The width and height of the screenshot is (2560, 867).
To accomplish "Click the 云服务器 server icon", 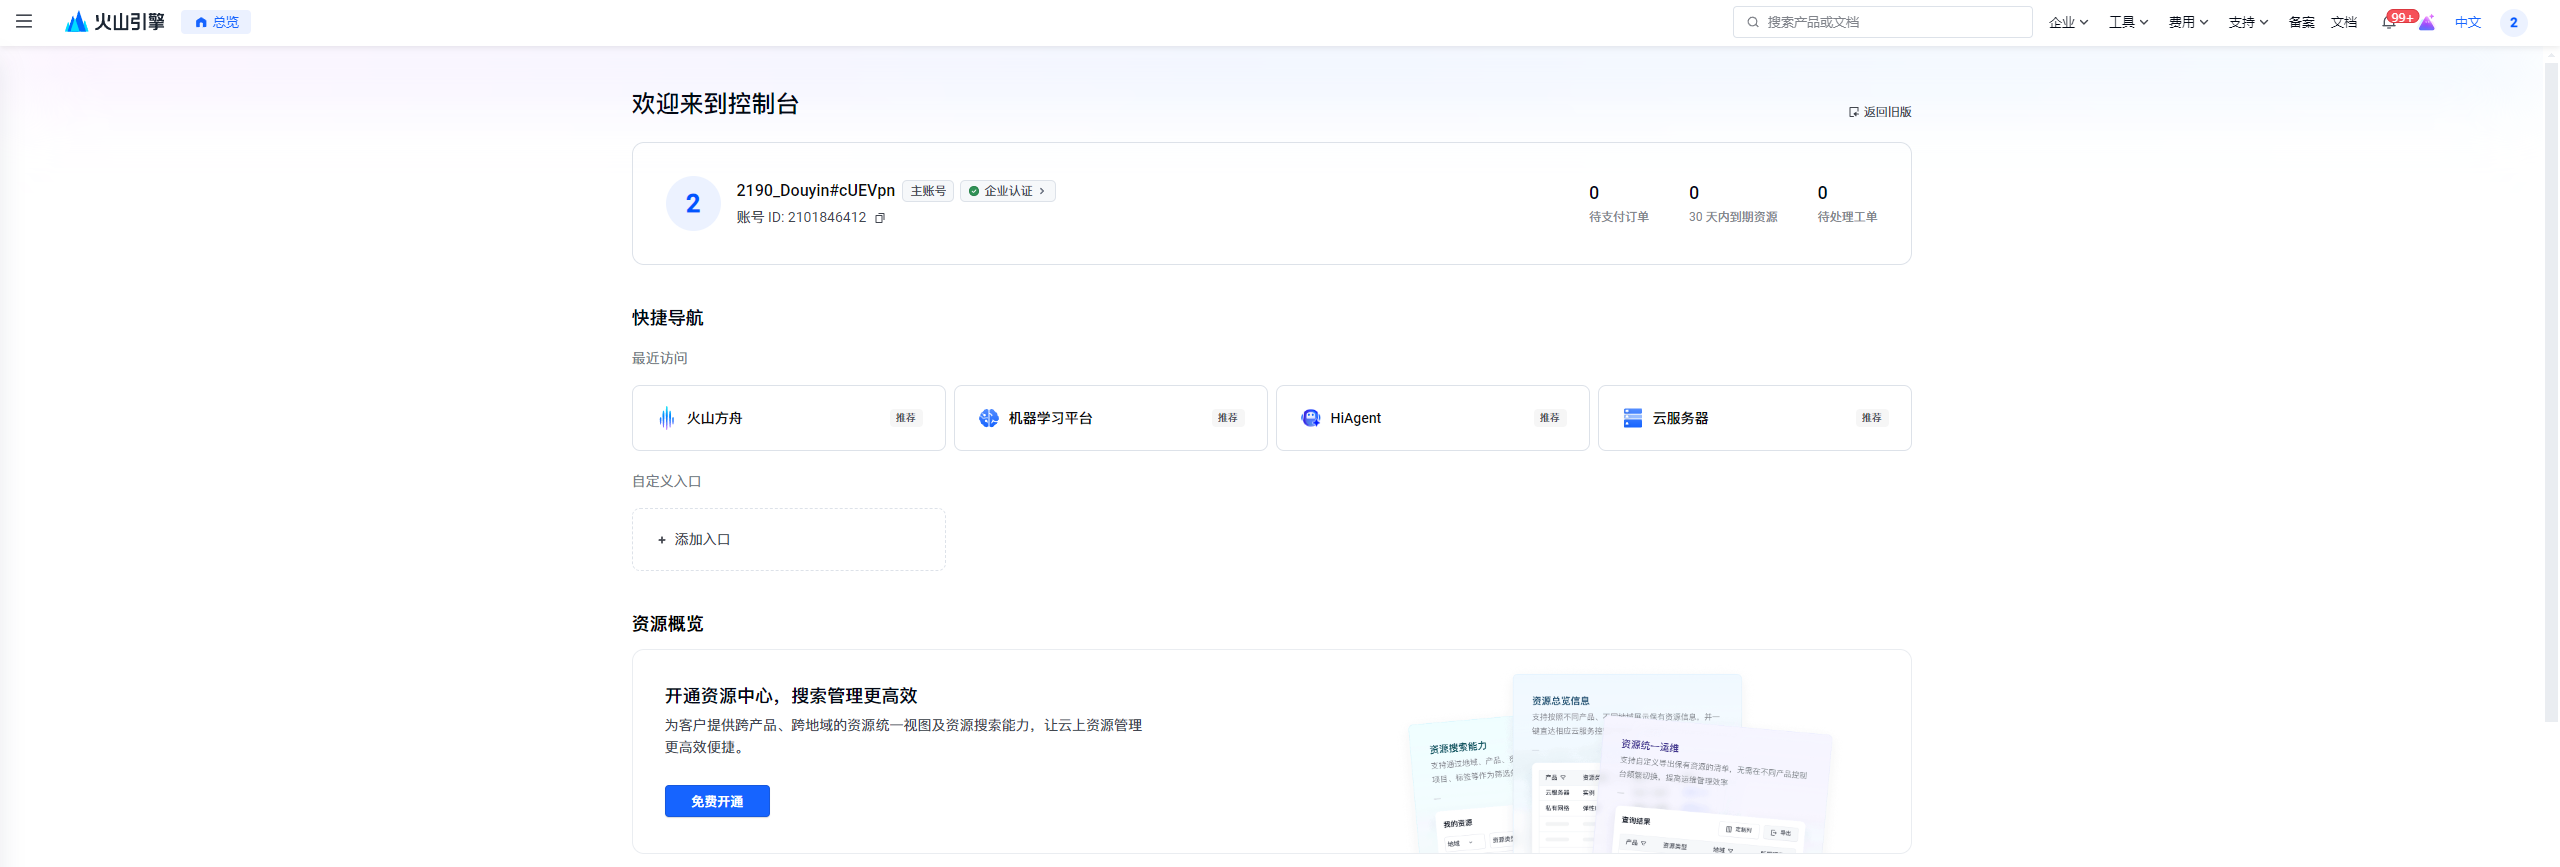I will 1633,418.
